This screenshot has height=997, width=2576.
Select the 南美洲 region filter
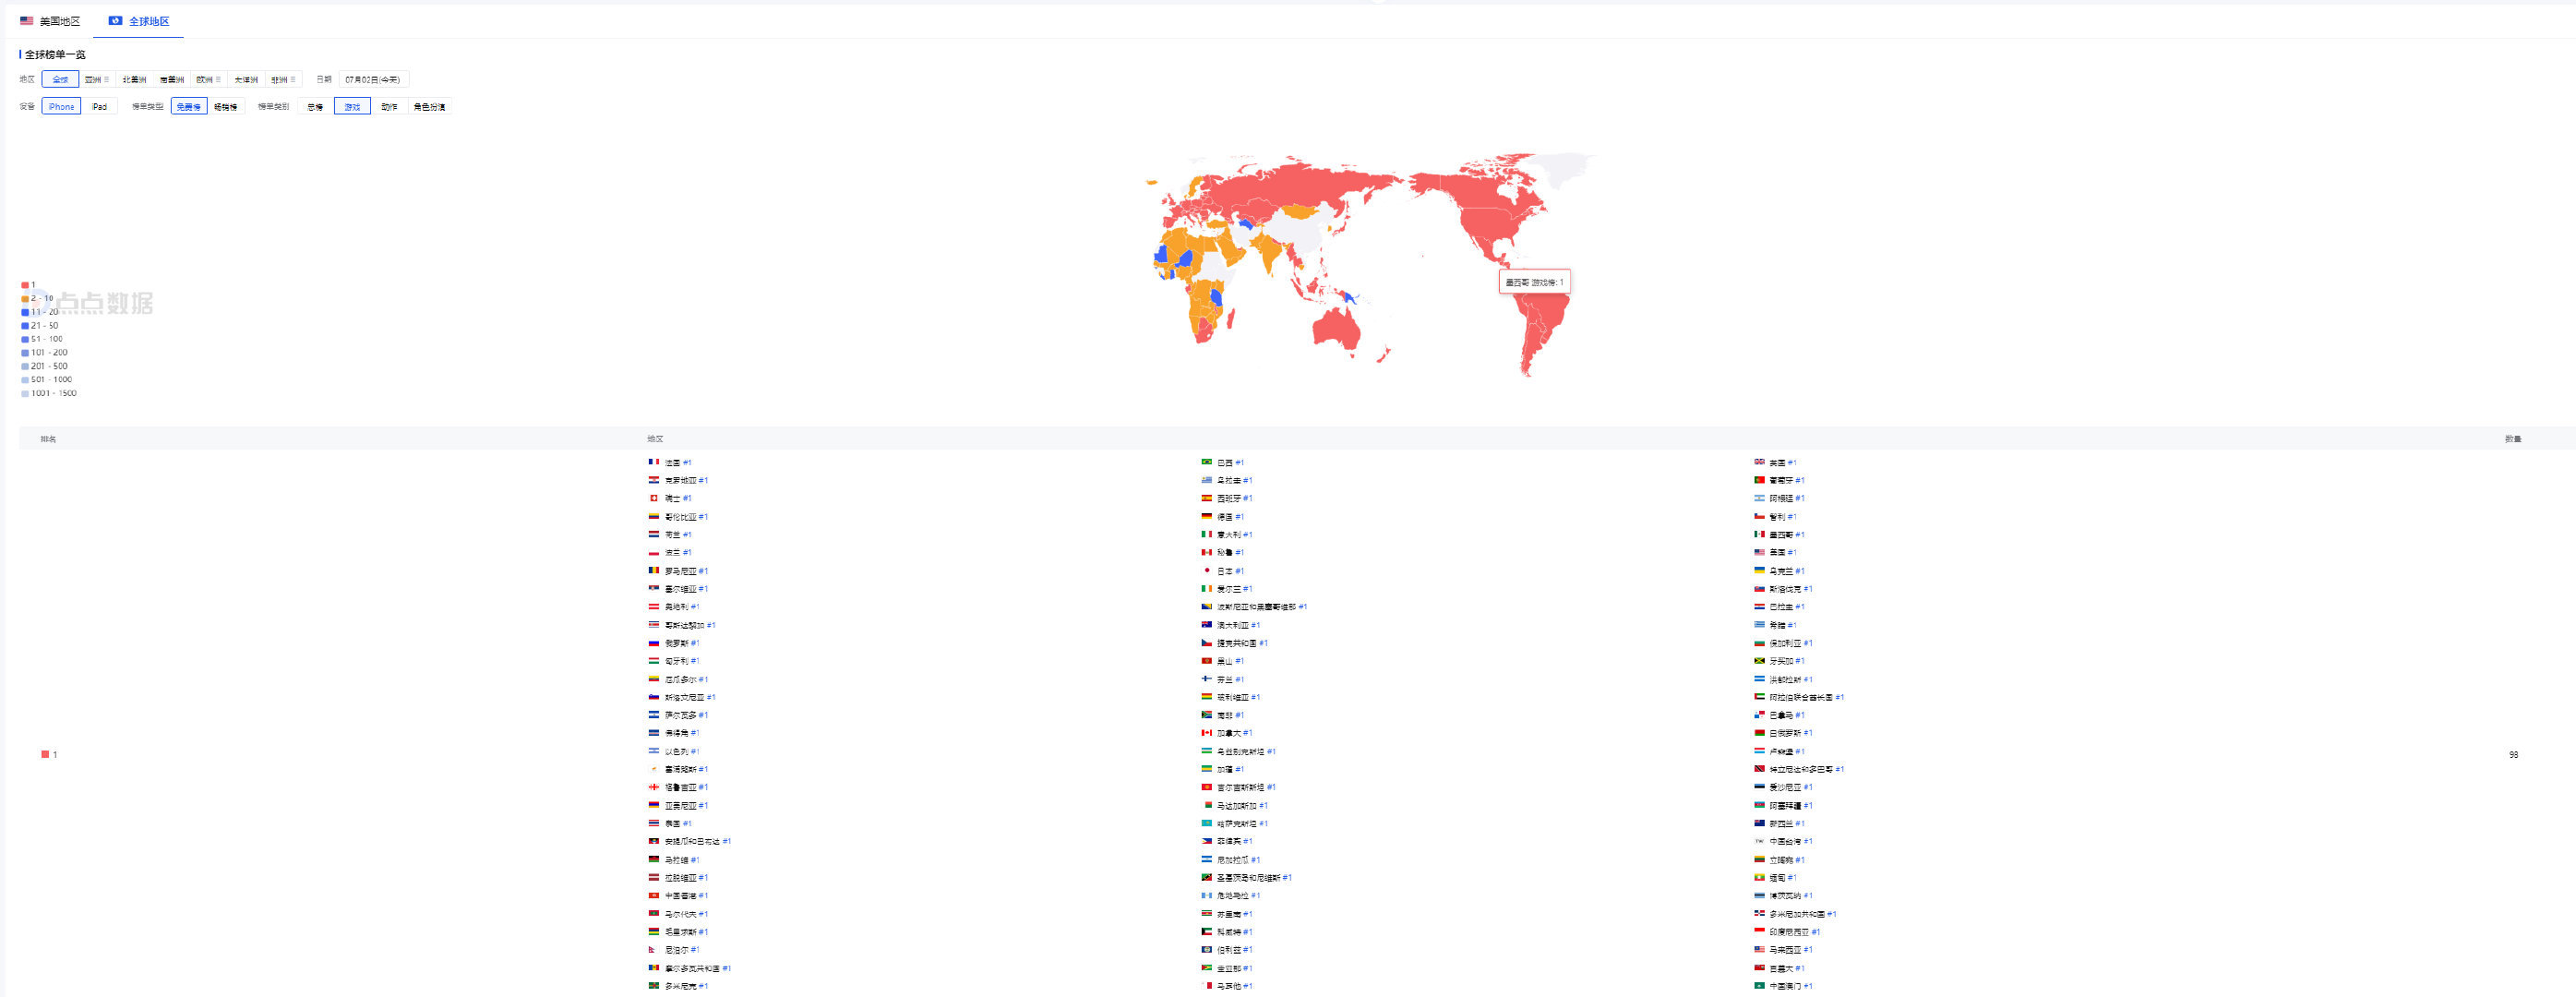point(172,79)
